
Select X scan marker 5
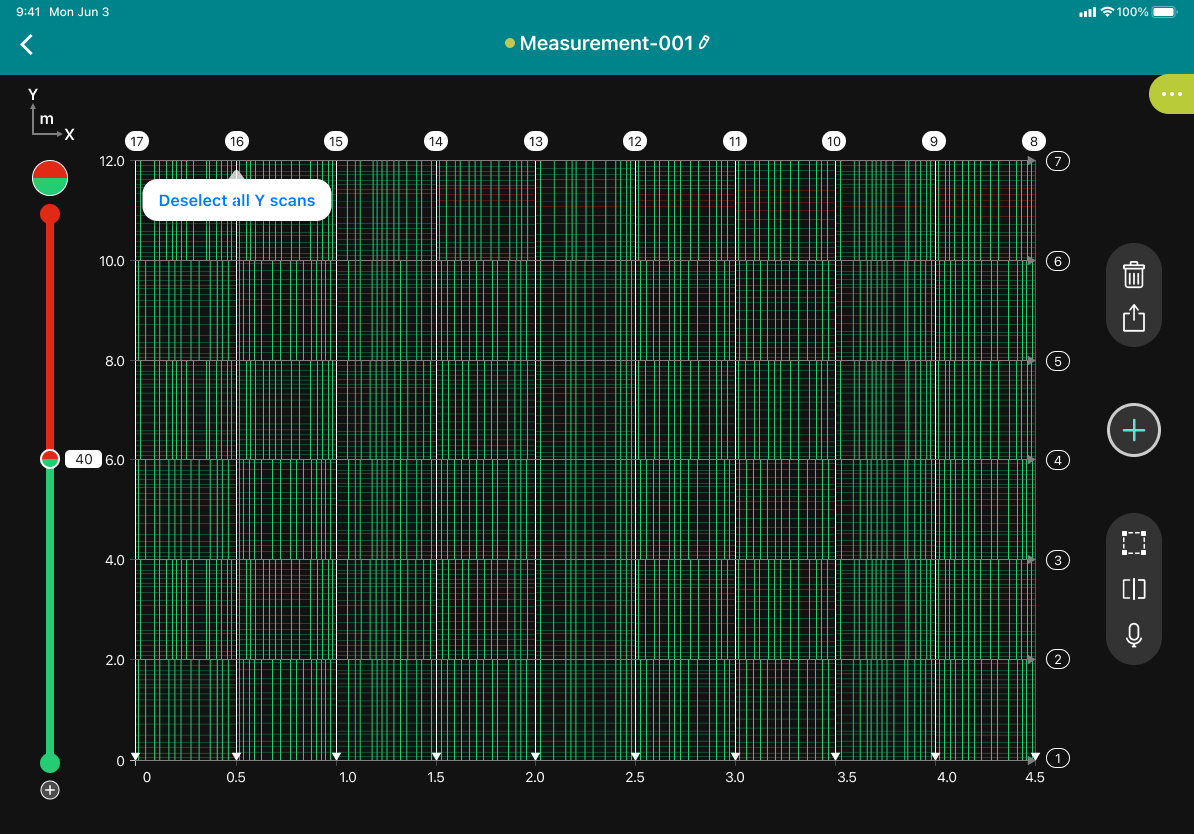(1058, 361)
